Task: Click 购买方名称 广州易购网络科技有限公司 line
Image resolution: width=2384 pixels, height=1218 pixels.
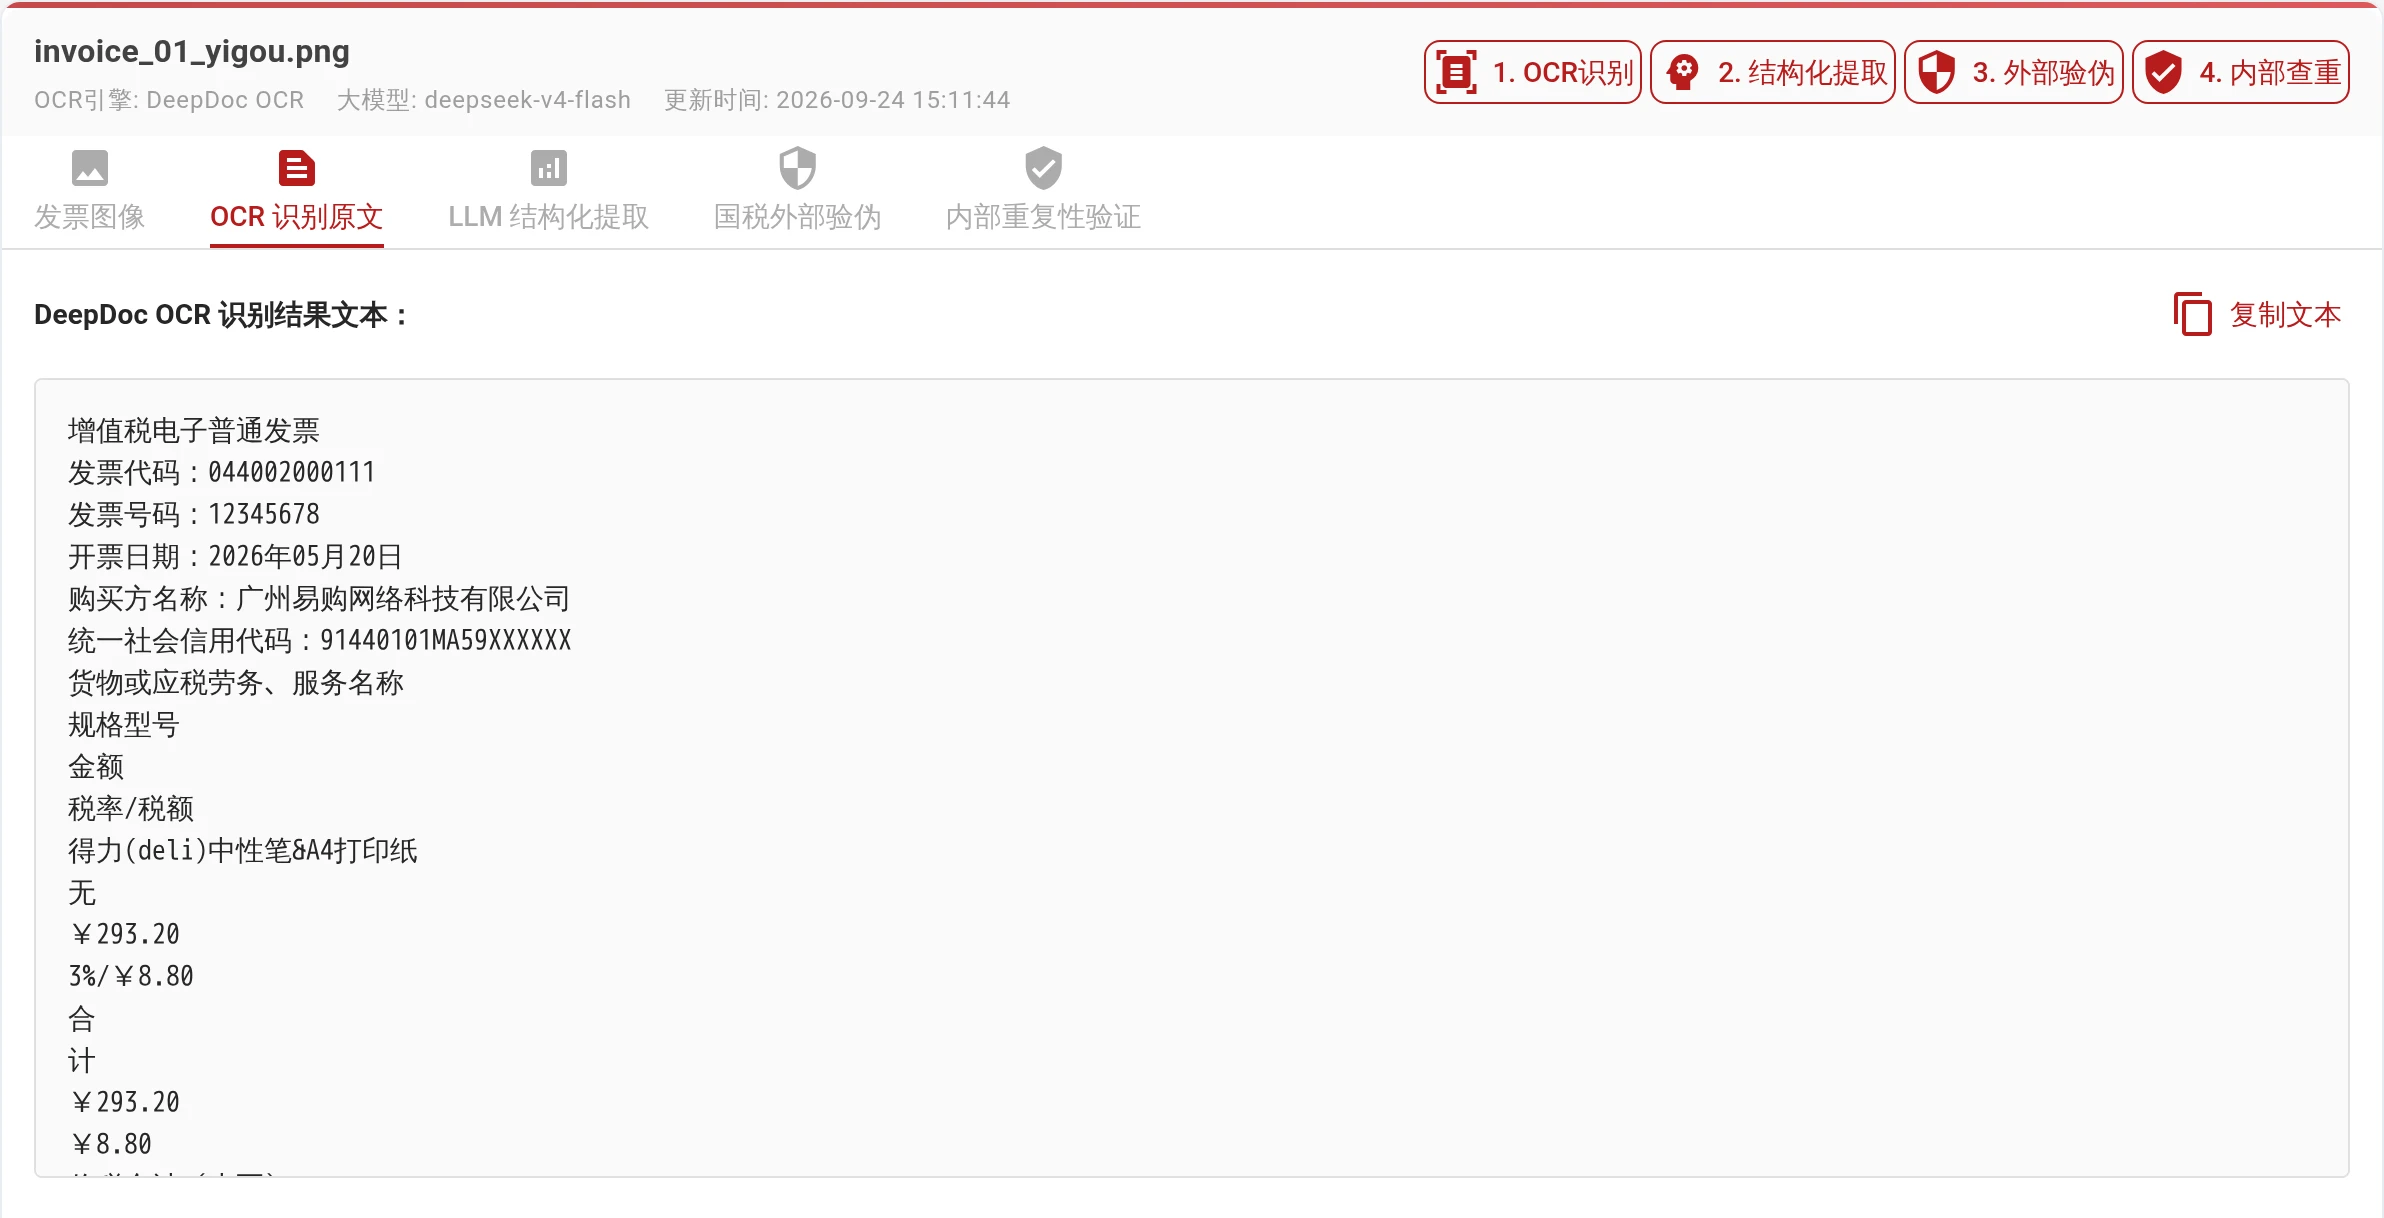Action: 320,599
